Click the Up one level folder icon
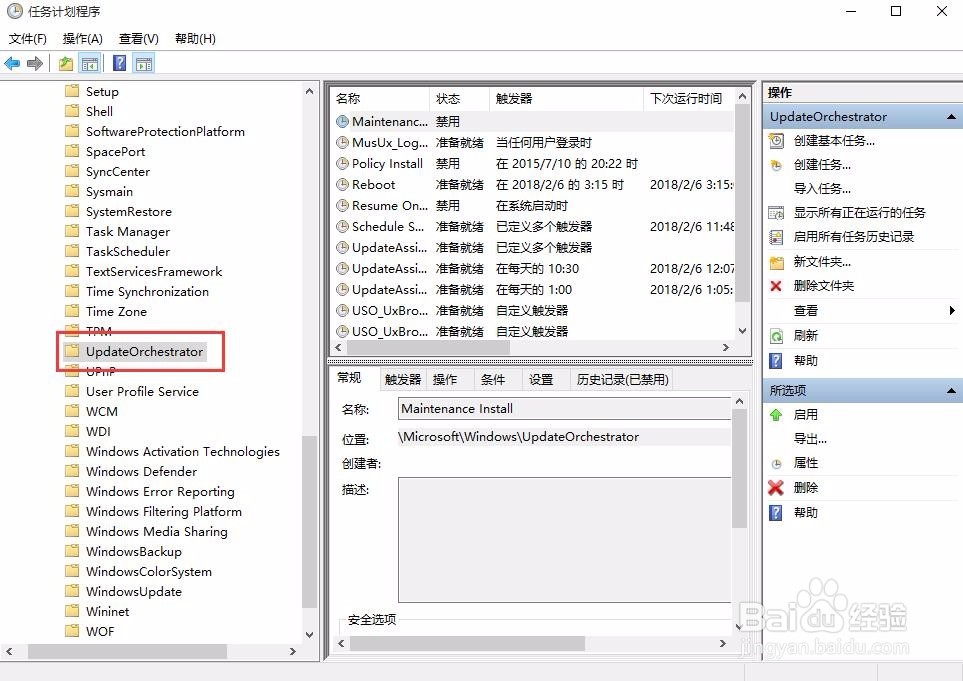This screenshot has width=963, height=681. 66,63
